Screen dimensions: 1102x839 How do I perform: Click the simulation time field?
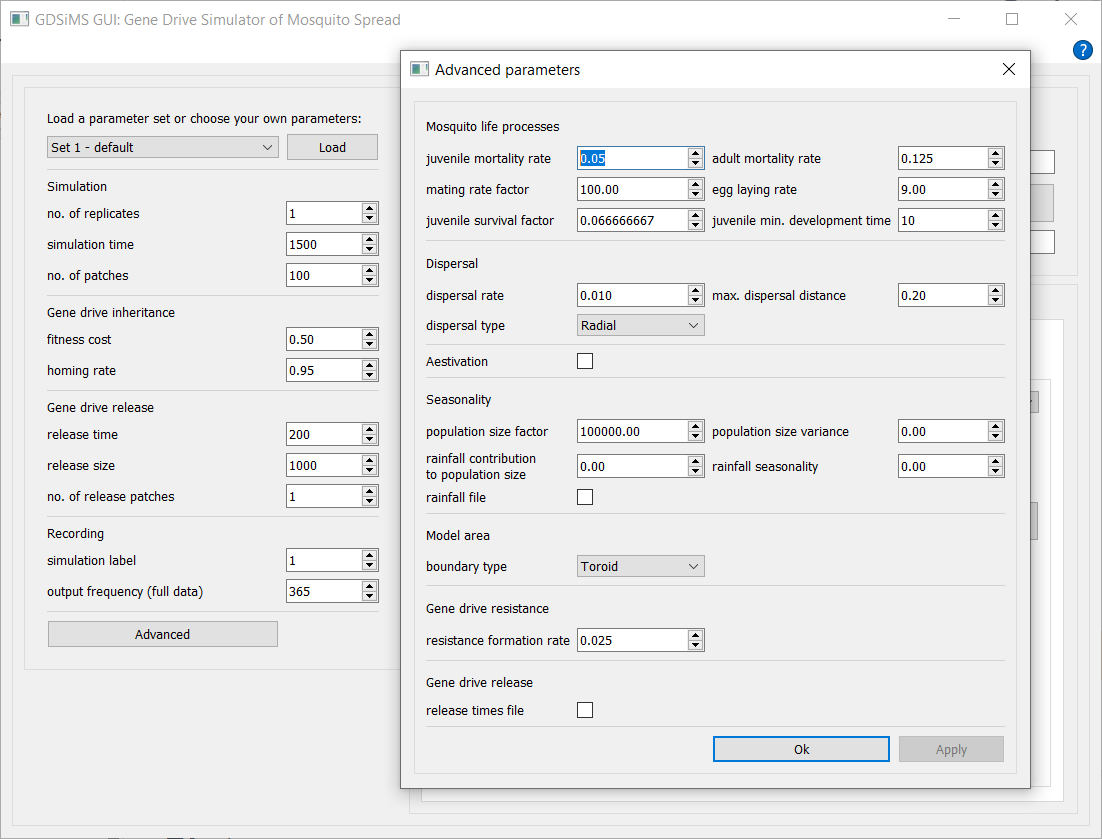(x=324, y=245)
